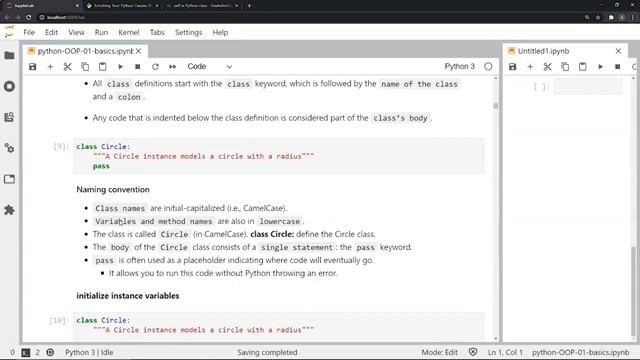Image resolution: width=640 pixels, height=360 pixels.
Task: Run cell in Untitled1 notebook
Action: (x=600, y=67)
